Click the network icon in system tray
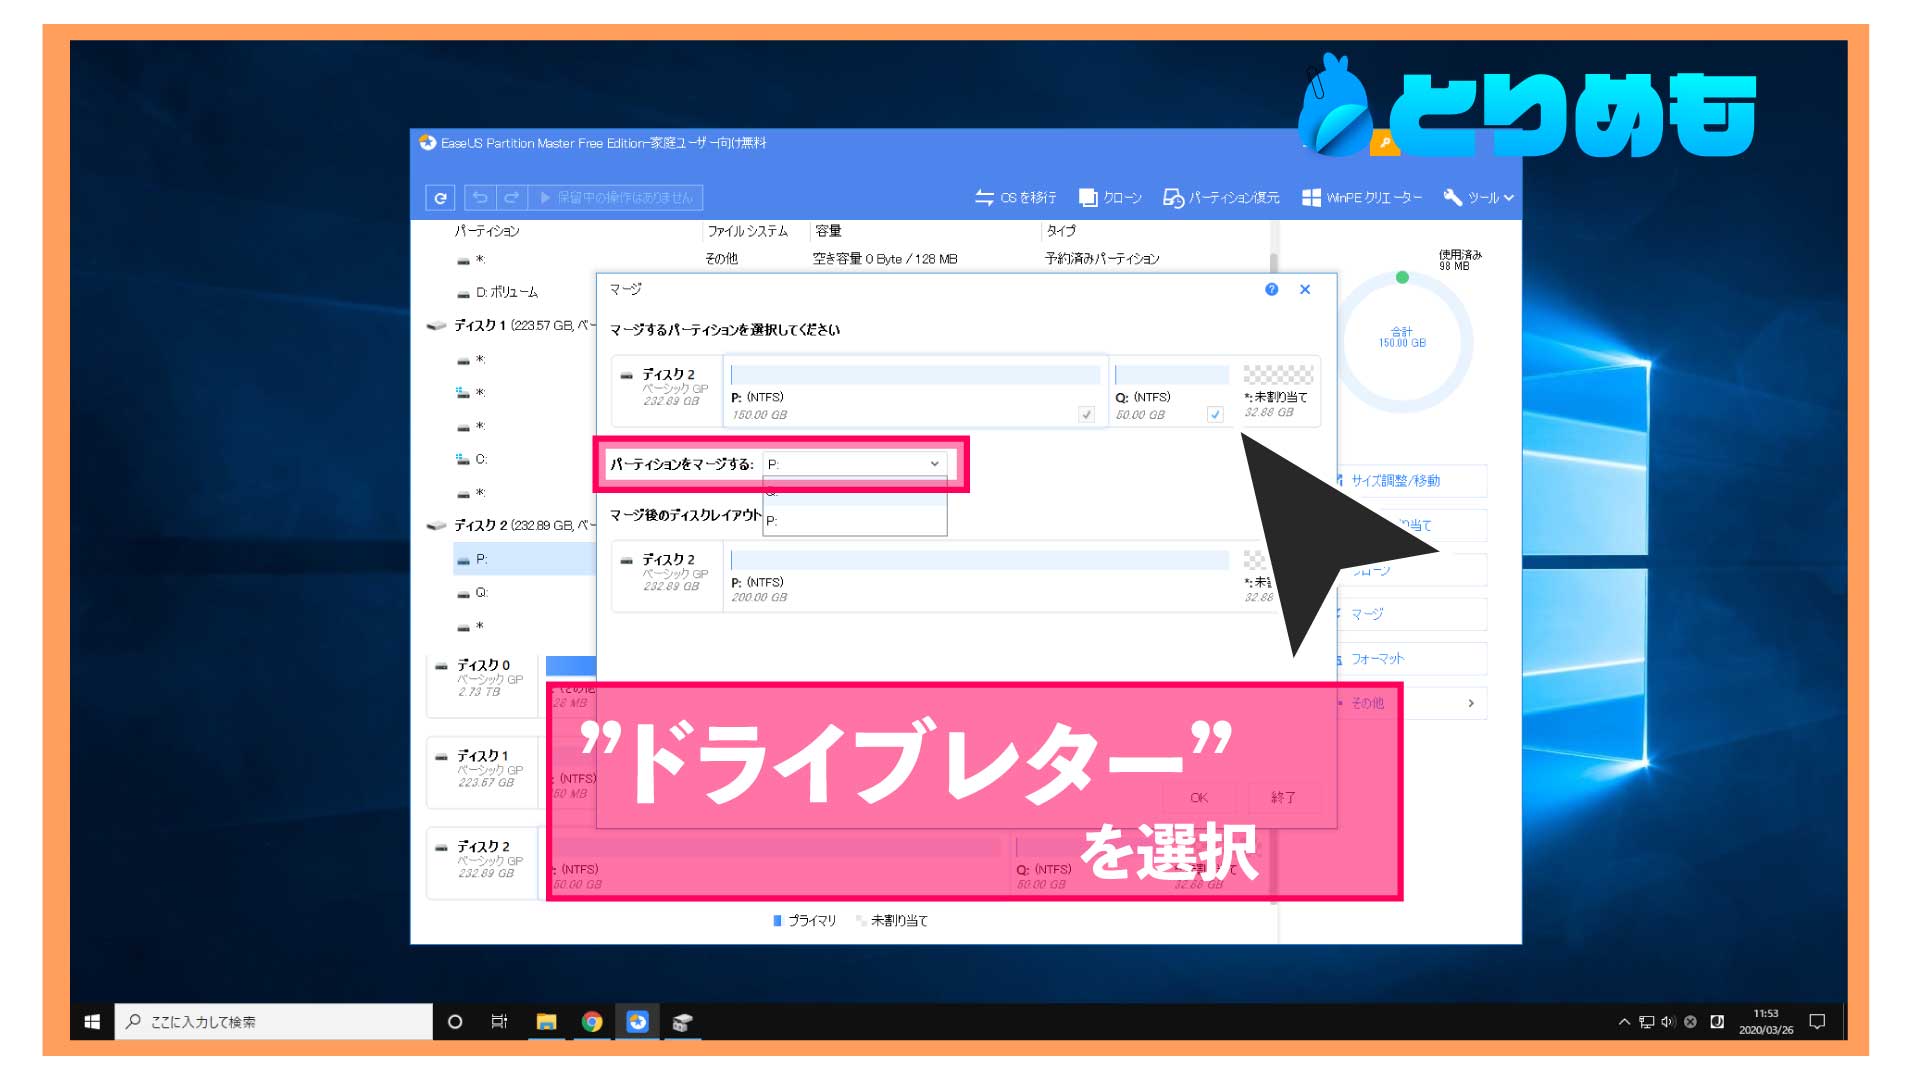 coord(1647,1021)
